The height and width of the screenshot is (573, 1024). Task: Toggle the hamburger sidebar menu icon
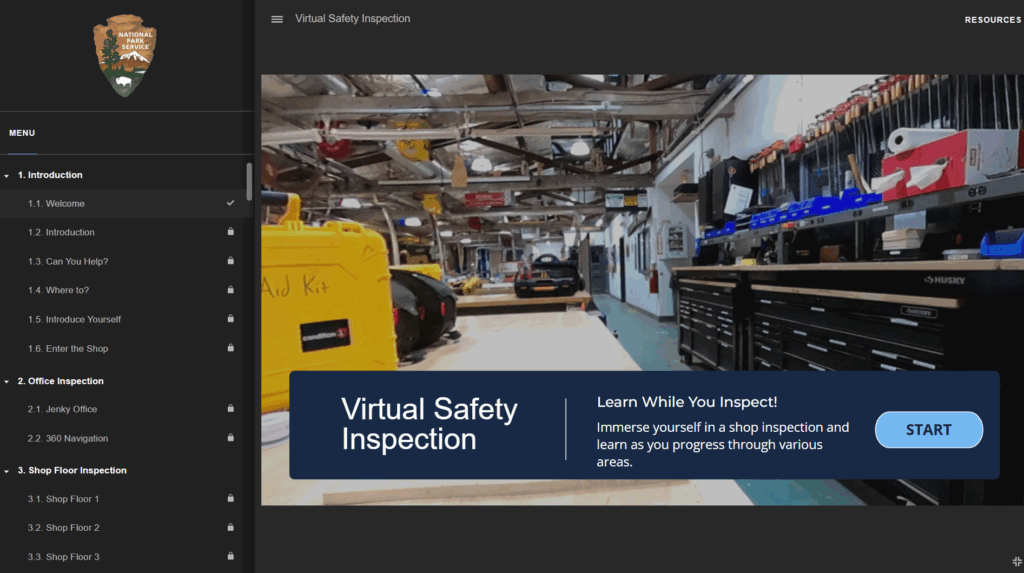(277, 20)
